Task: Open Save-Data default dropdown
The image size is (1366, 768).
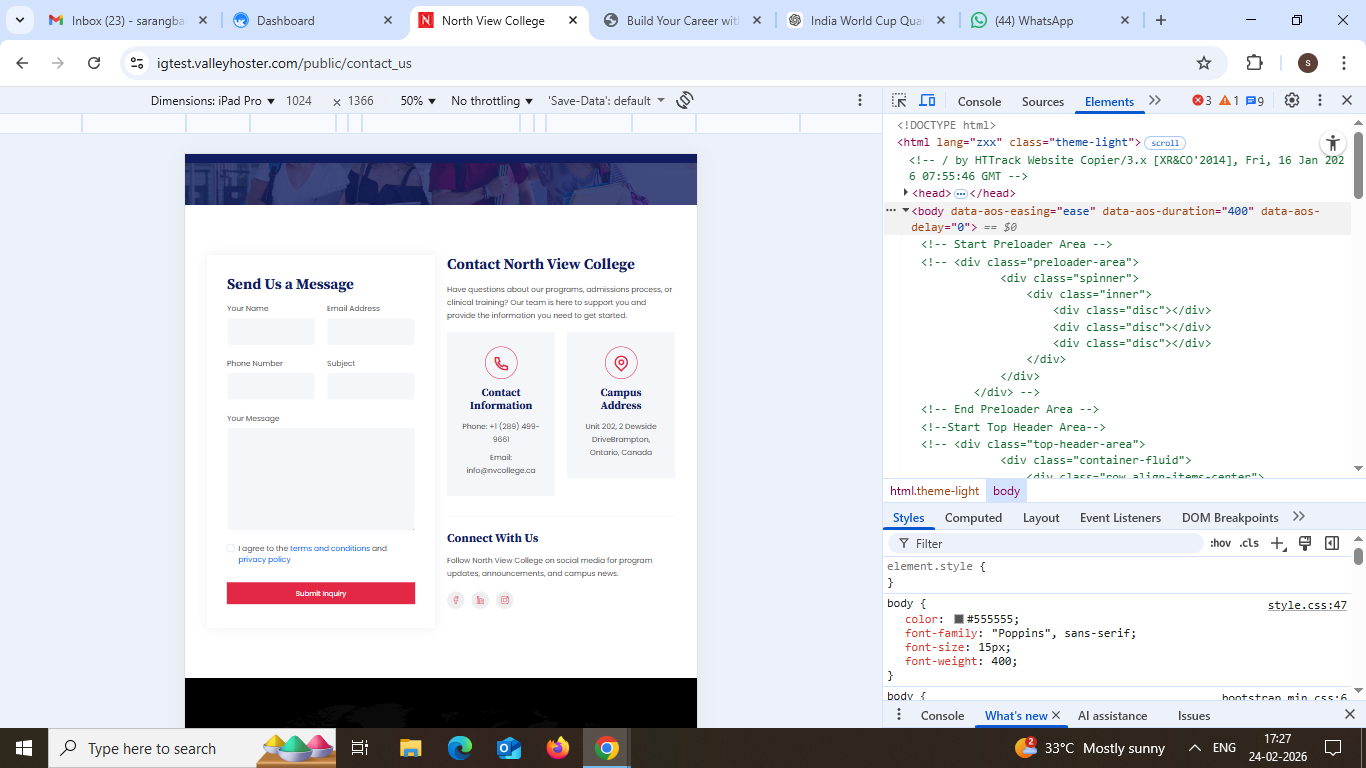Action: coord(606,101)
